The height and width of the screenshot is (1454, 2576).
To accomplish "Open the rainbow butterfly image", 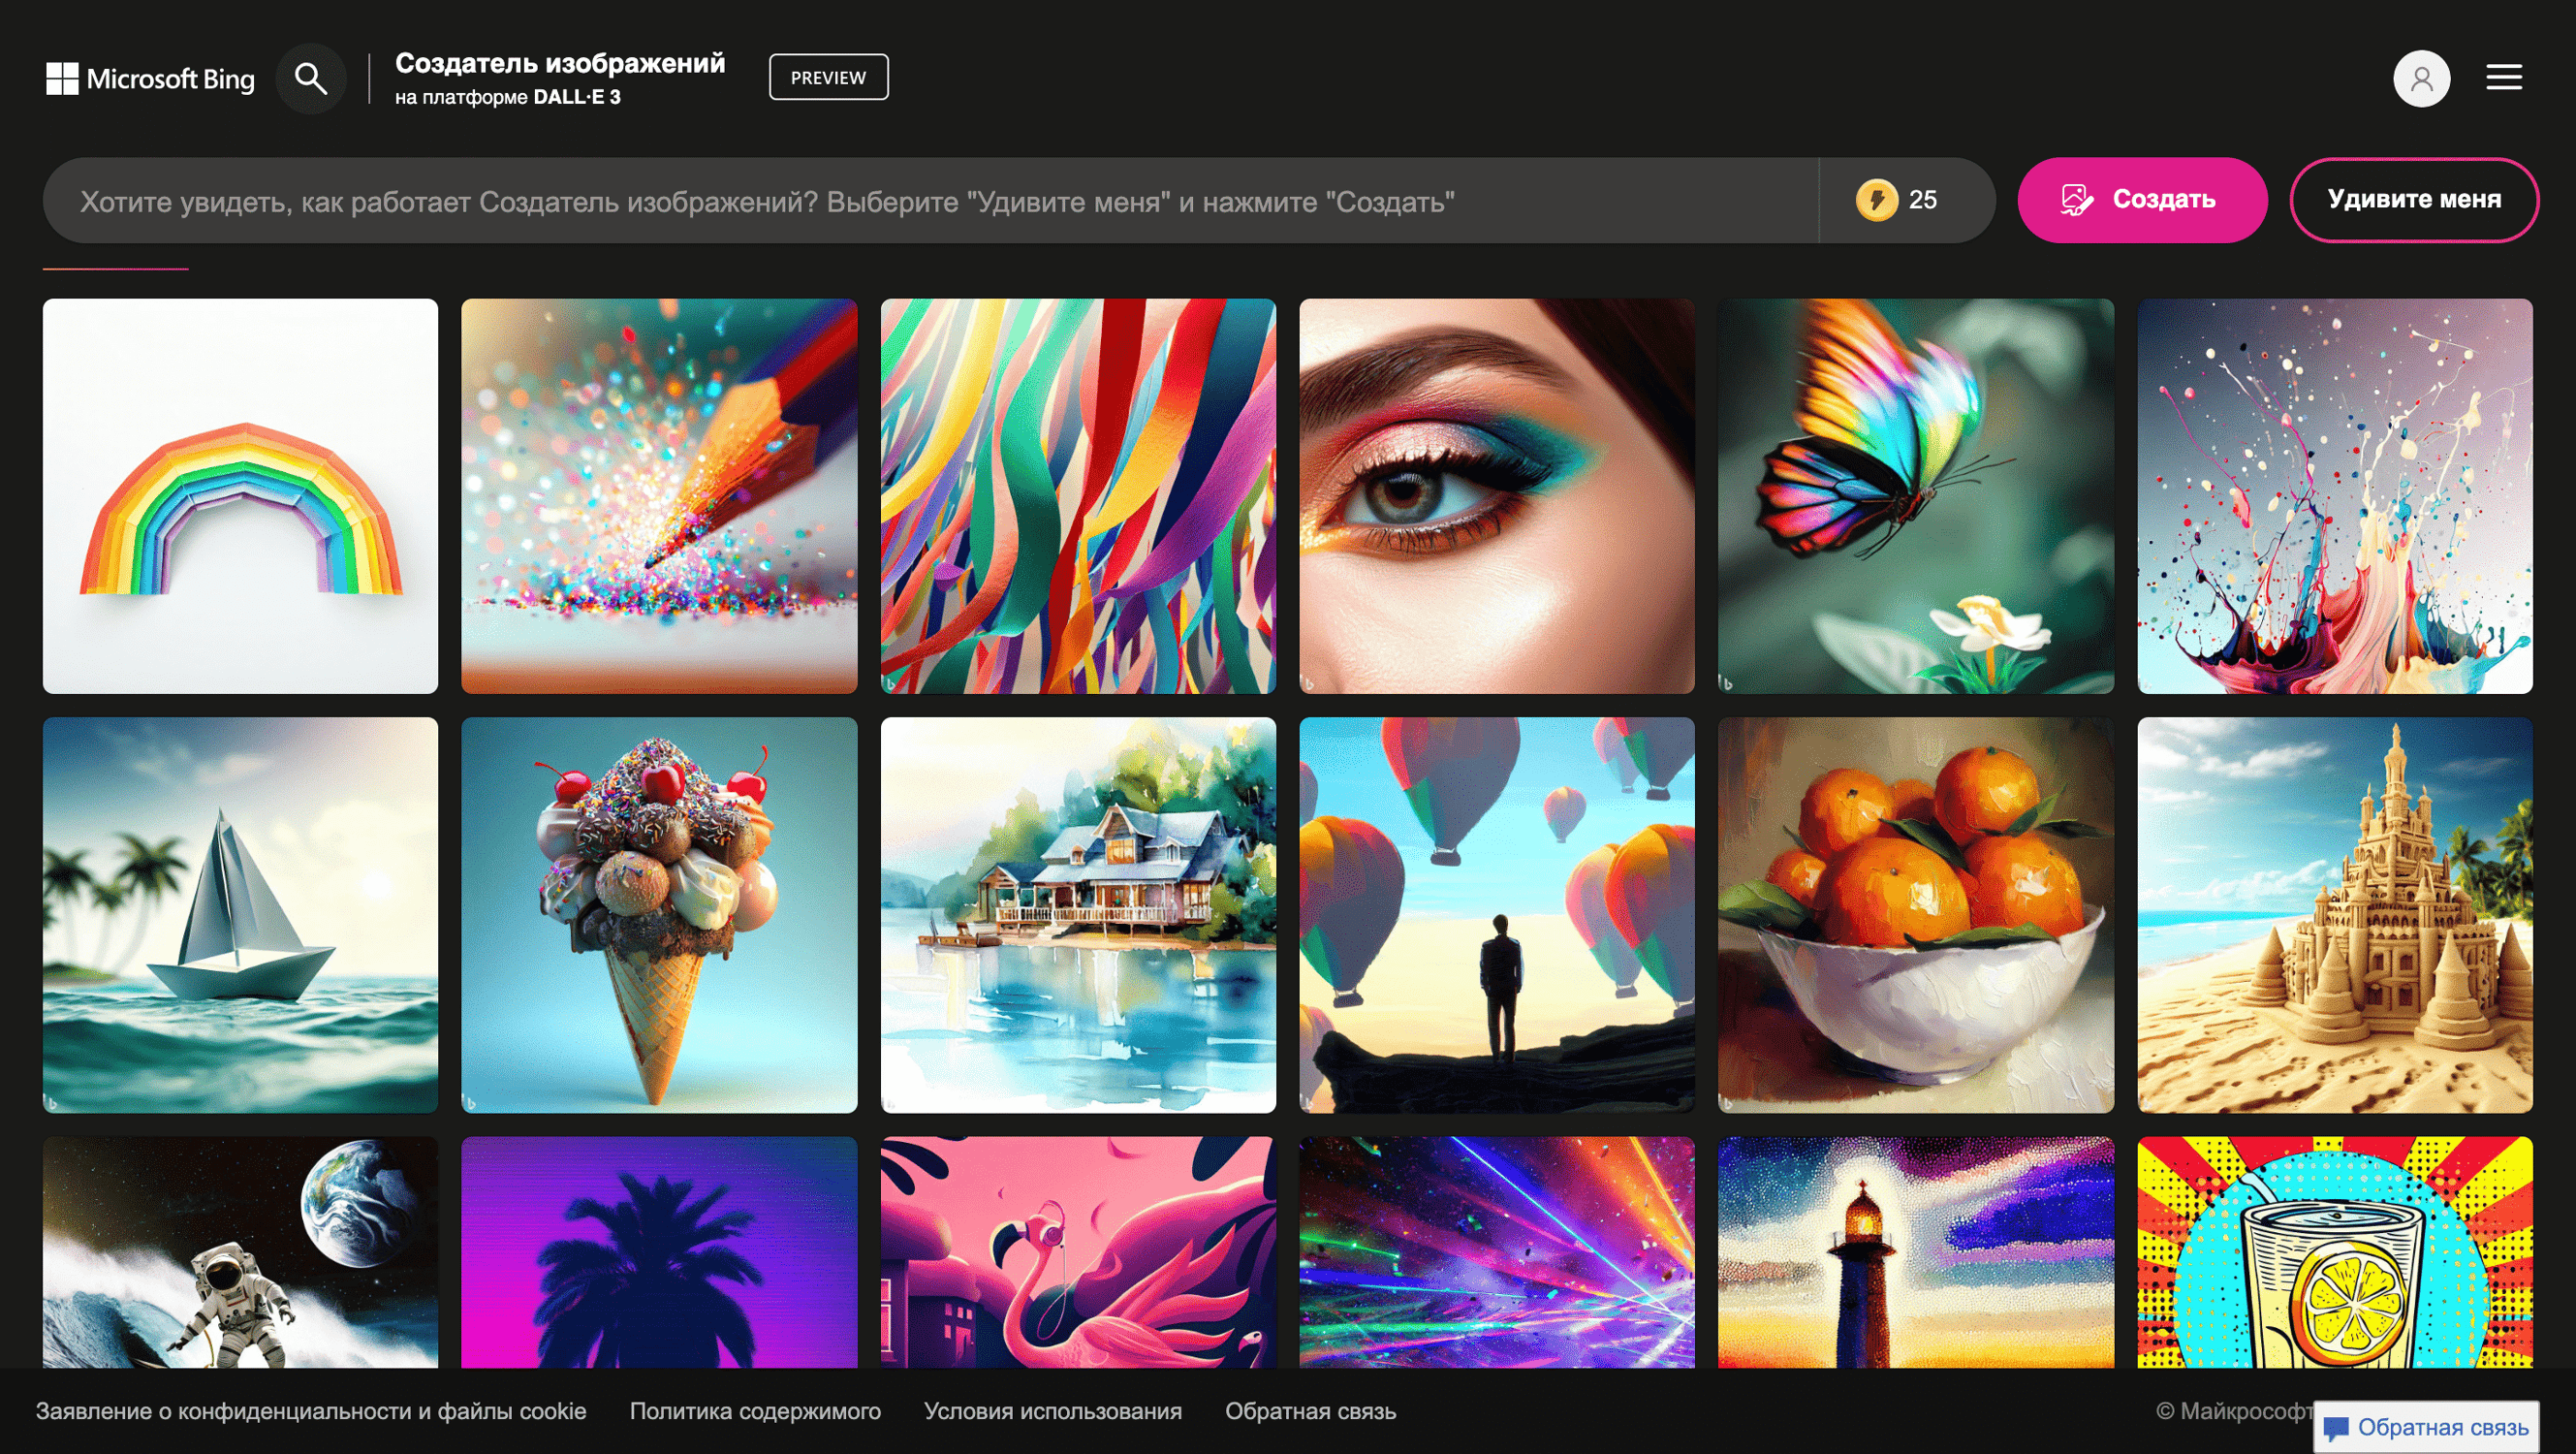I will pos(1915,495).
